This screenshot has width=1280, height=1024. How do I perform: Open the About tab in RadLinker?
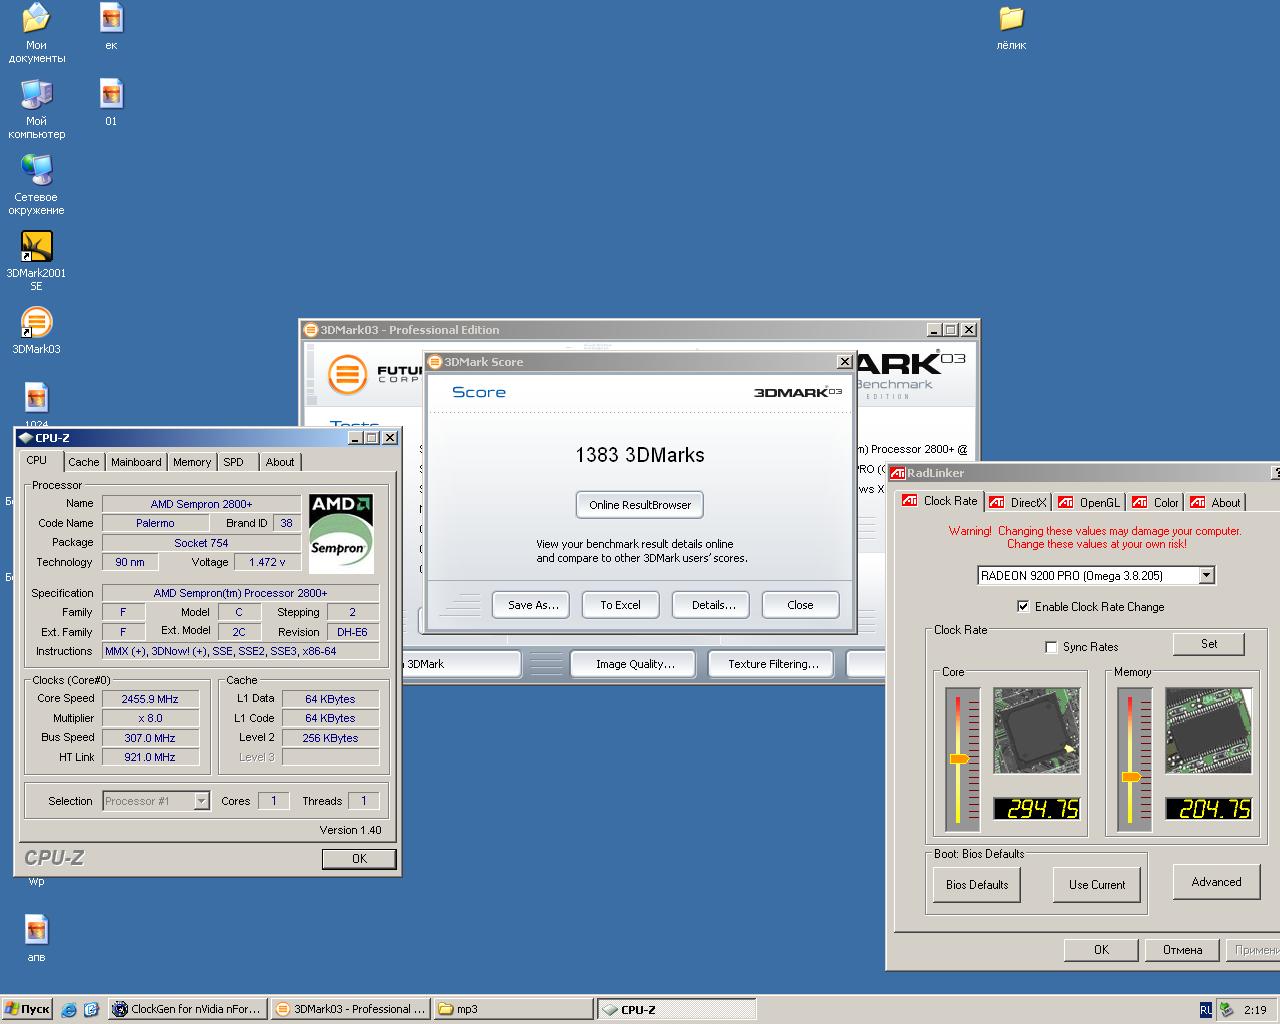tap(1215, 503)
